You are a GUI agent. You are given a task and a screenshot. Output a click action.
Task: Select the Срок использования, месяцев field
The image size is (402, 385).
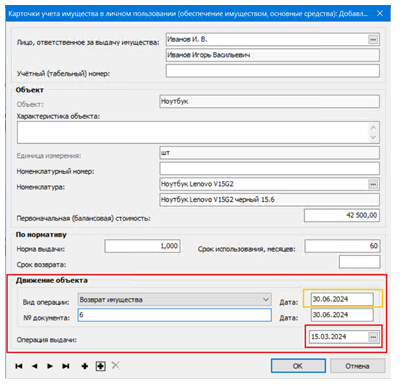click(342, 246)
